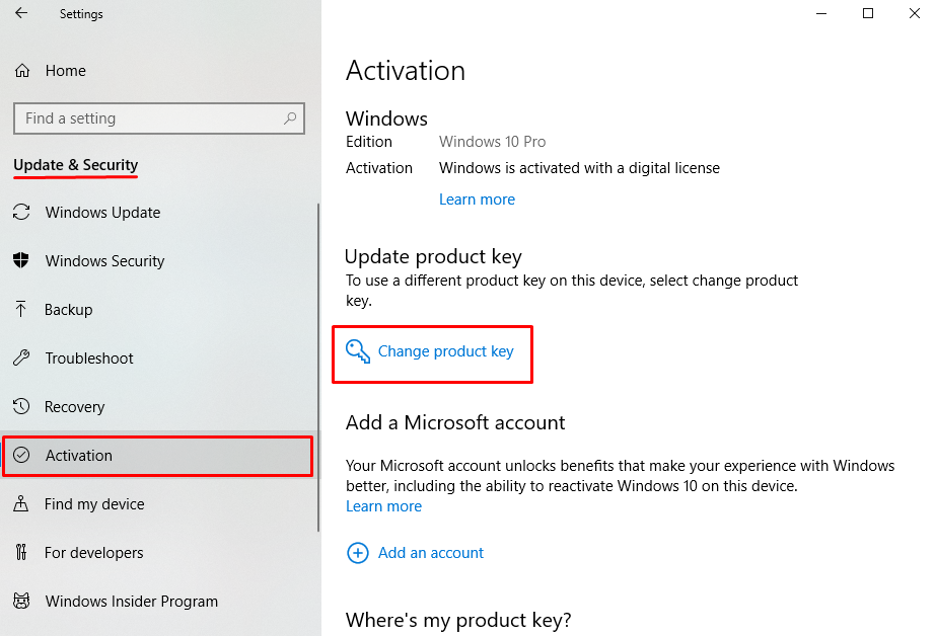Click the Windows Update refresh icon
This screenshot has width=936, height=636.
pos(21,212)
